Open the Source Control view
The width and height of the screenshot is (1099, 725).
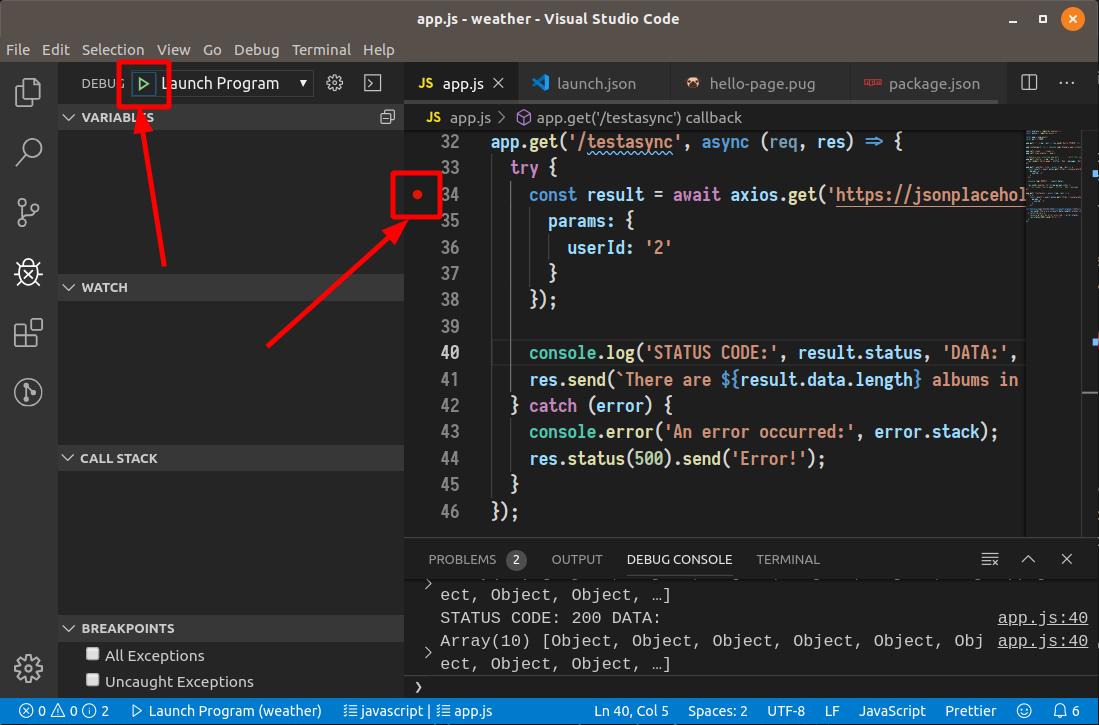pyautogui.click(x=27, y=212)
